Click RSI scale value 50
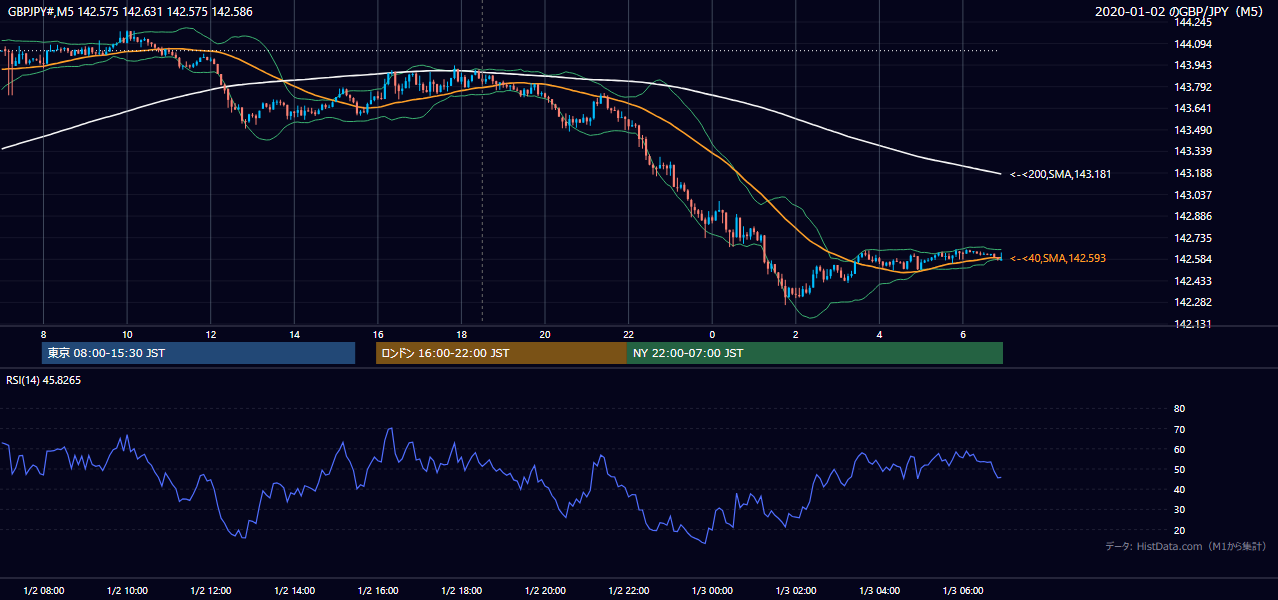Screen dimensions: 1278x600 (1179, 469)
